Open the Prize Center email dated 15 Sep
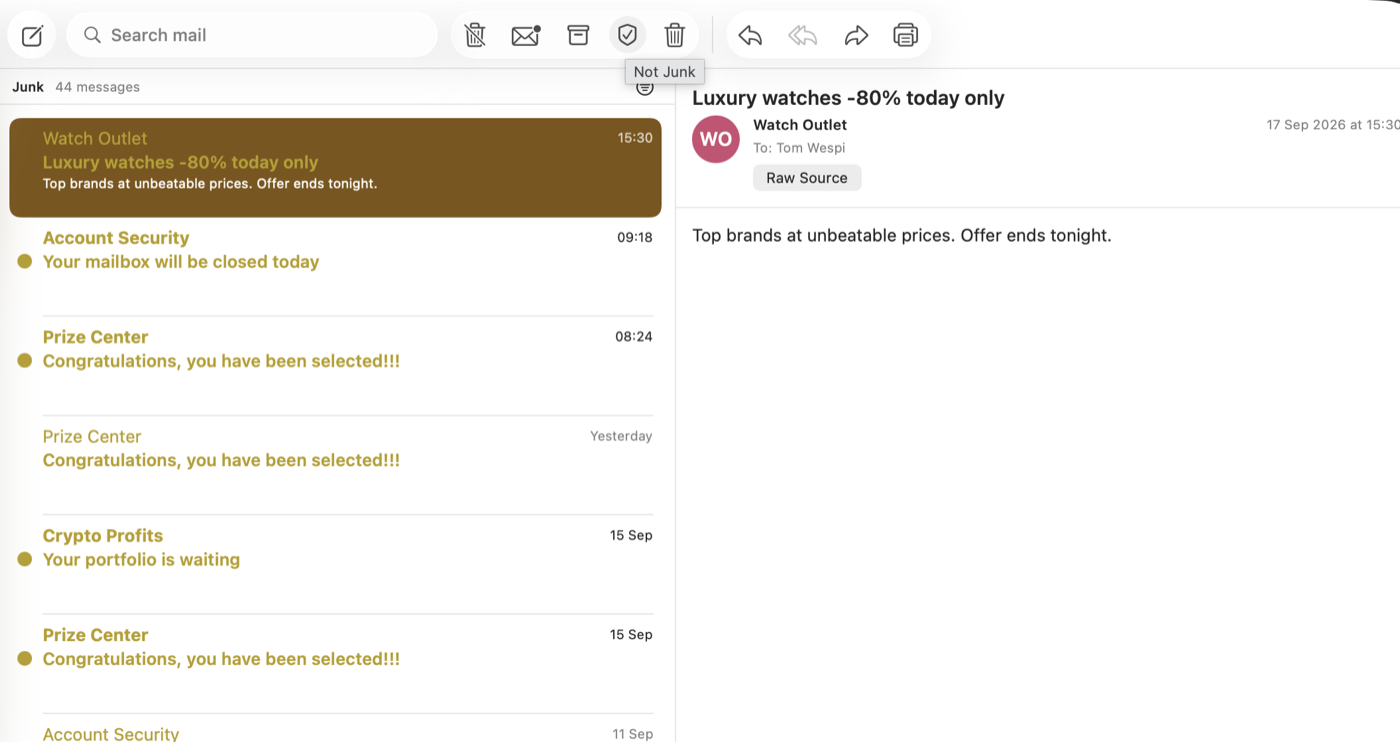The width and height of the screenshot is (1400, 742). tap(335, 663)
